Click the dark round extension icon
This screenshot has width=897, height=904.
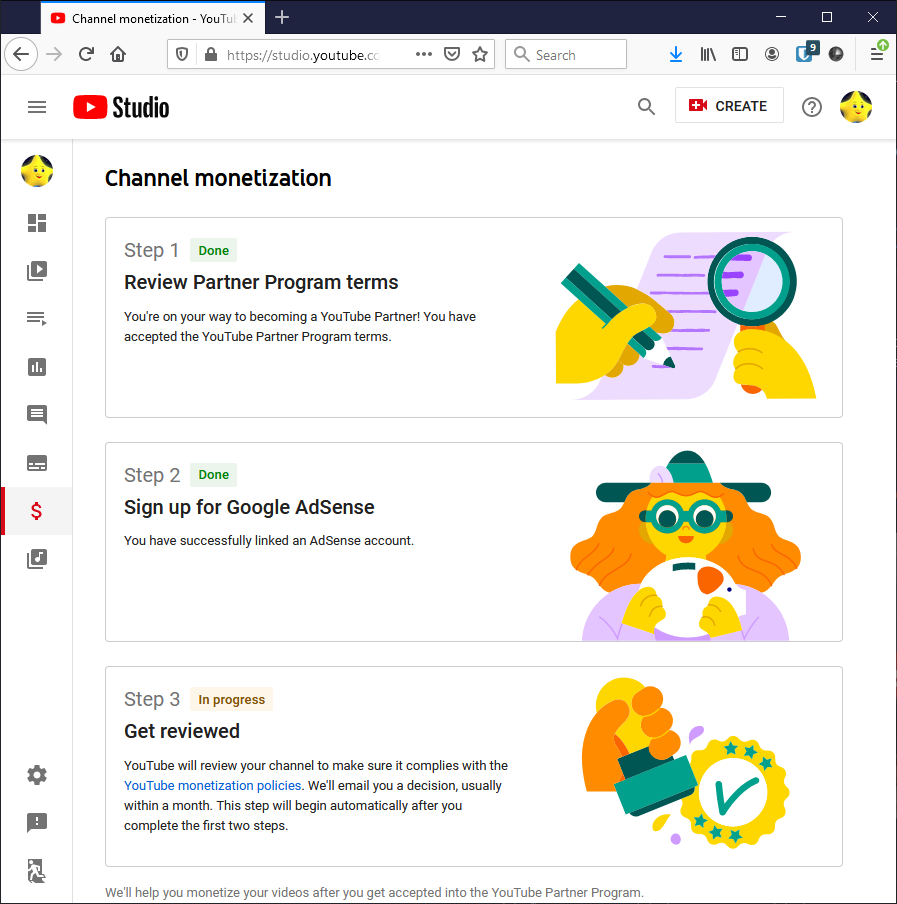tap(836, 54)
